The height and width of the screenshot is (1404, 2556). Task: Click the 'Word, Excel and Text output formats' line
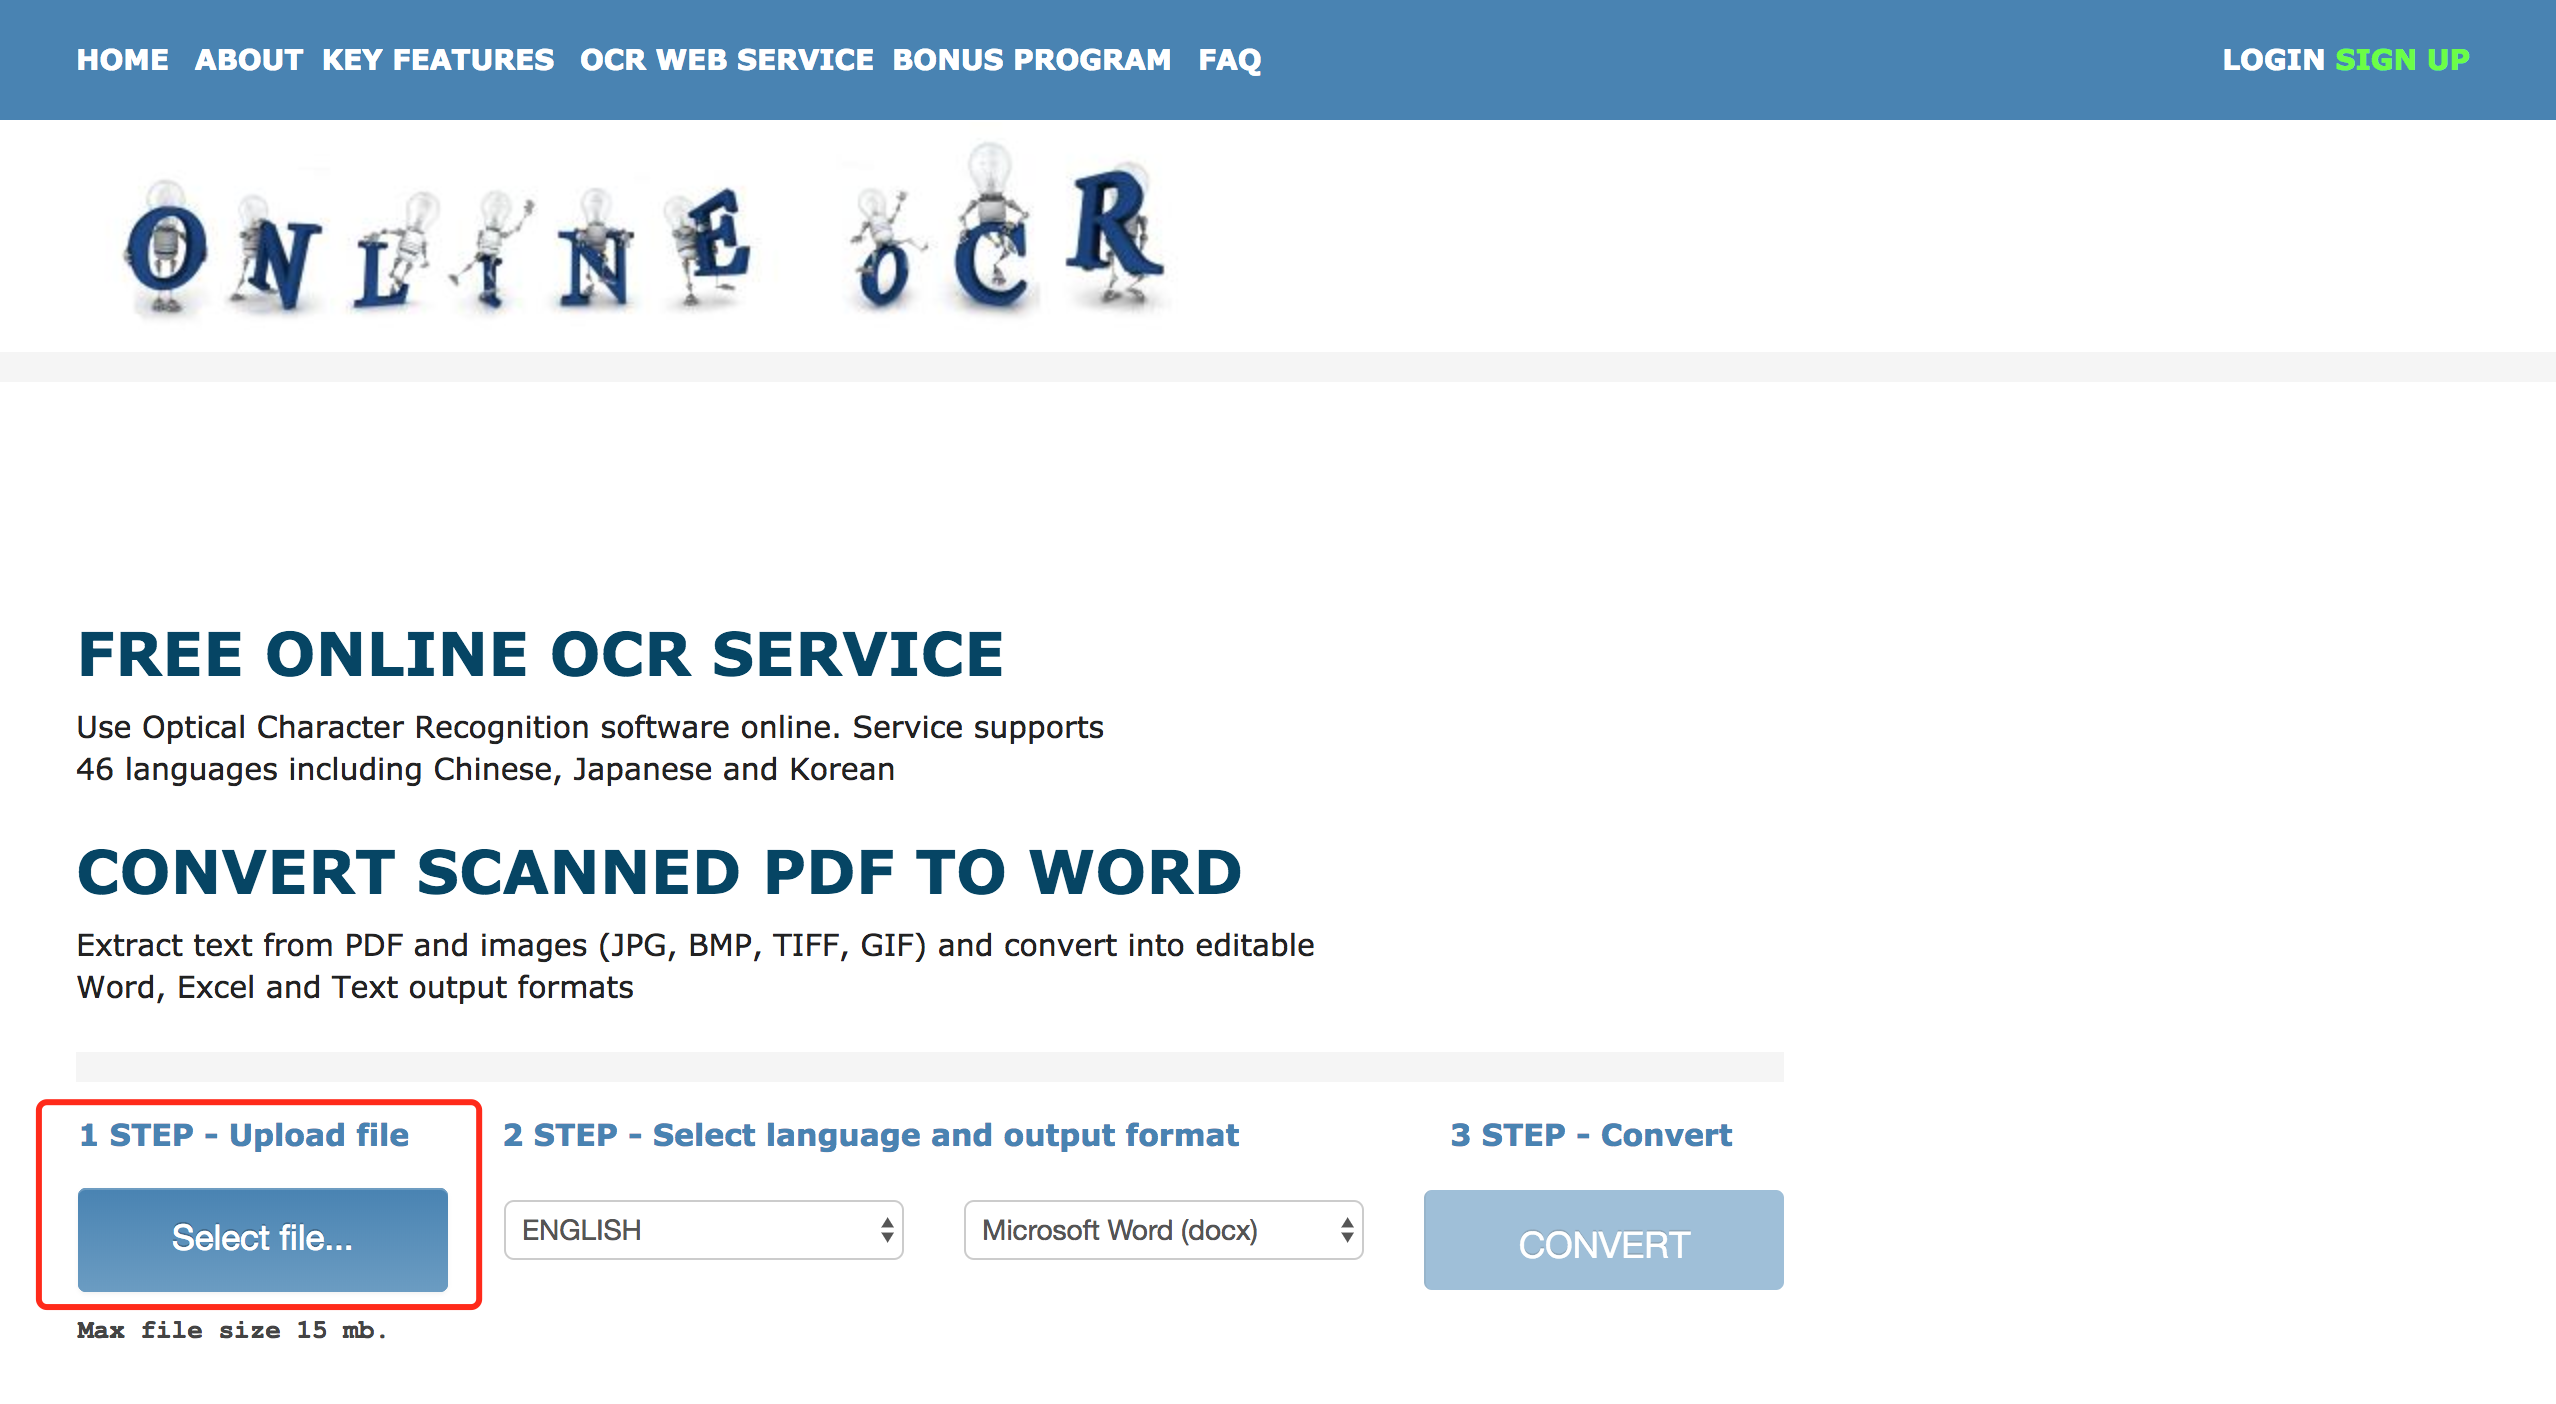(355, 987)
